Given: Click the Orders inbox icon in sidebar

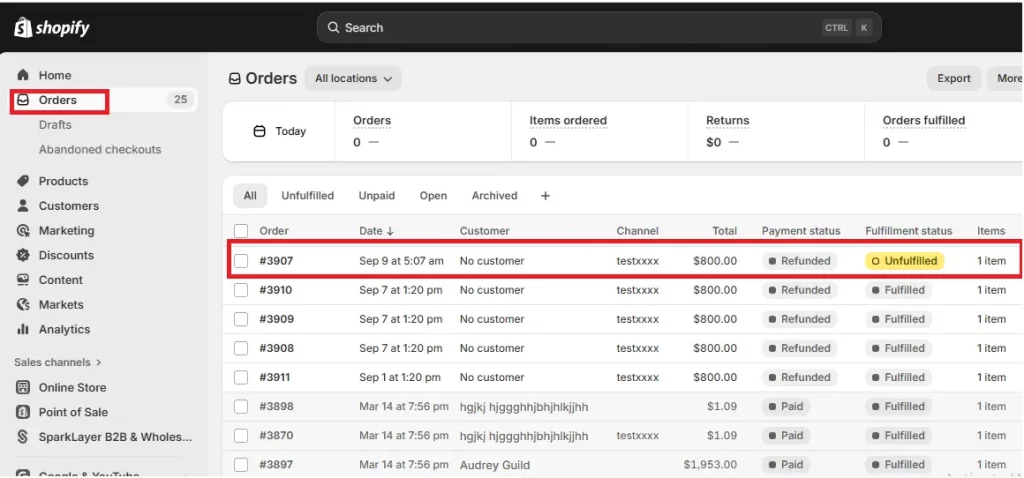Looking at the screenshot, I should [23, 100].
